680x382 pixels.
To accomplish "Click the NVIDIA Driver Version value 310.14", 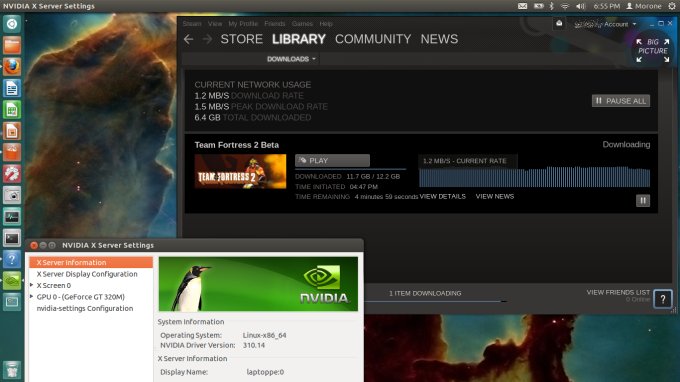I will tap(254, 346).
